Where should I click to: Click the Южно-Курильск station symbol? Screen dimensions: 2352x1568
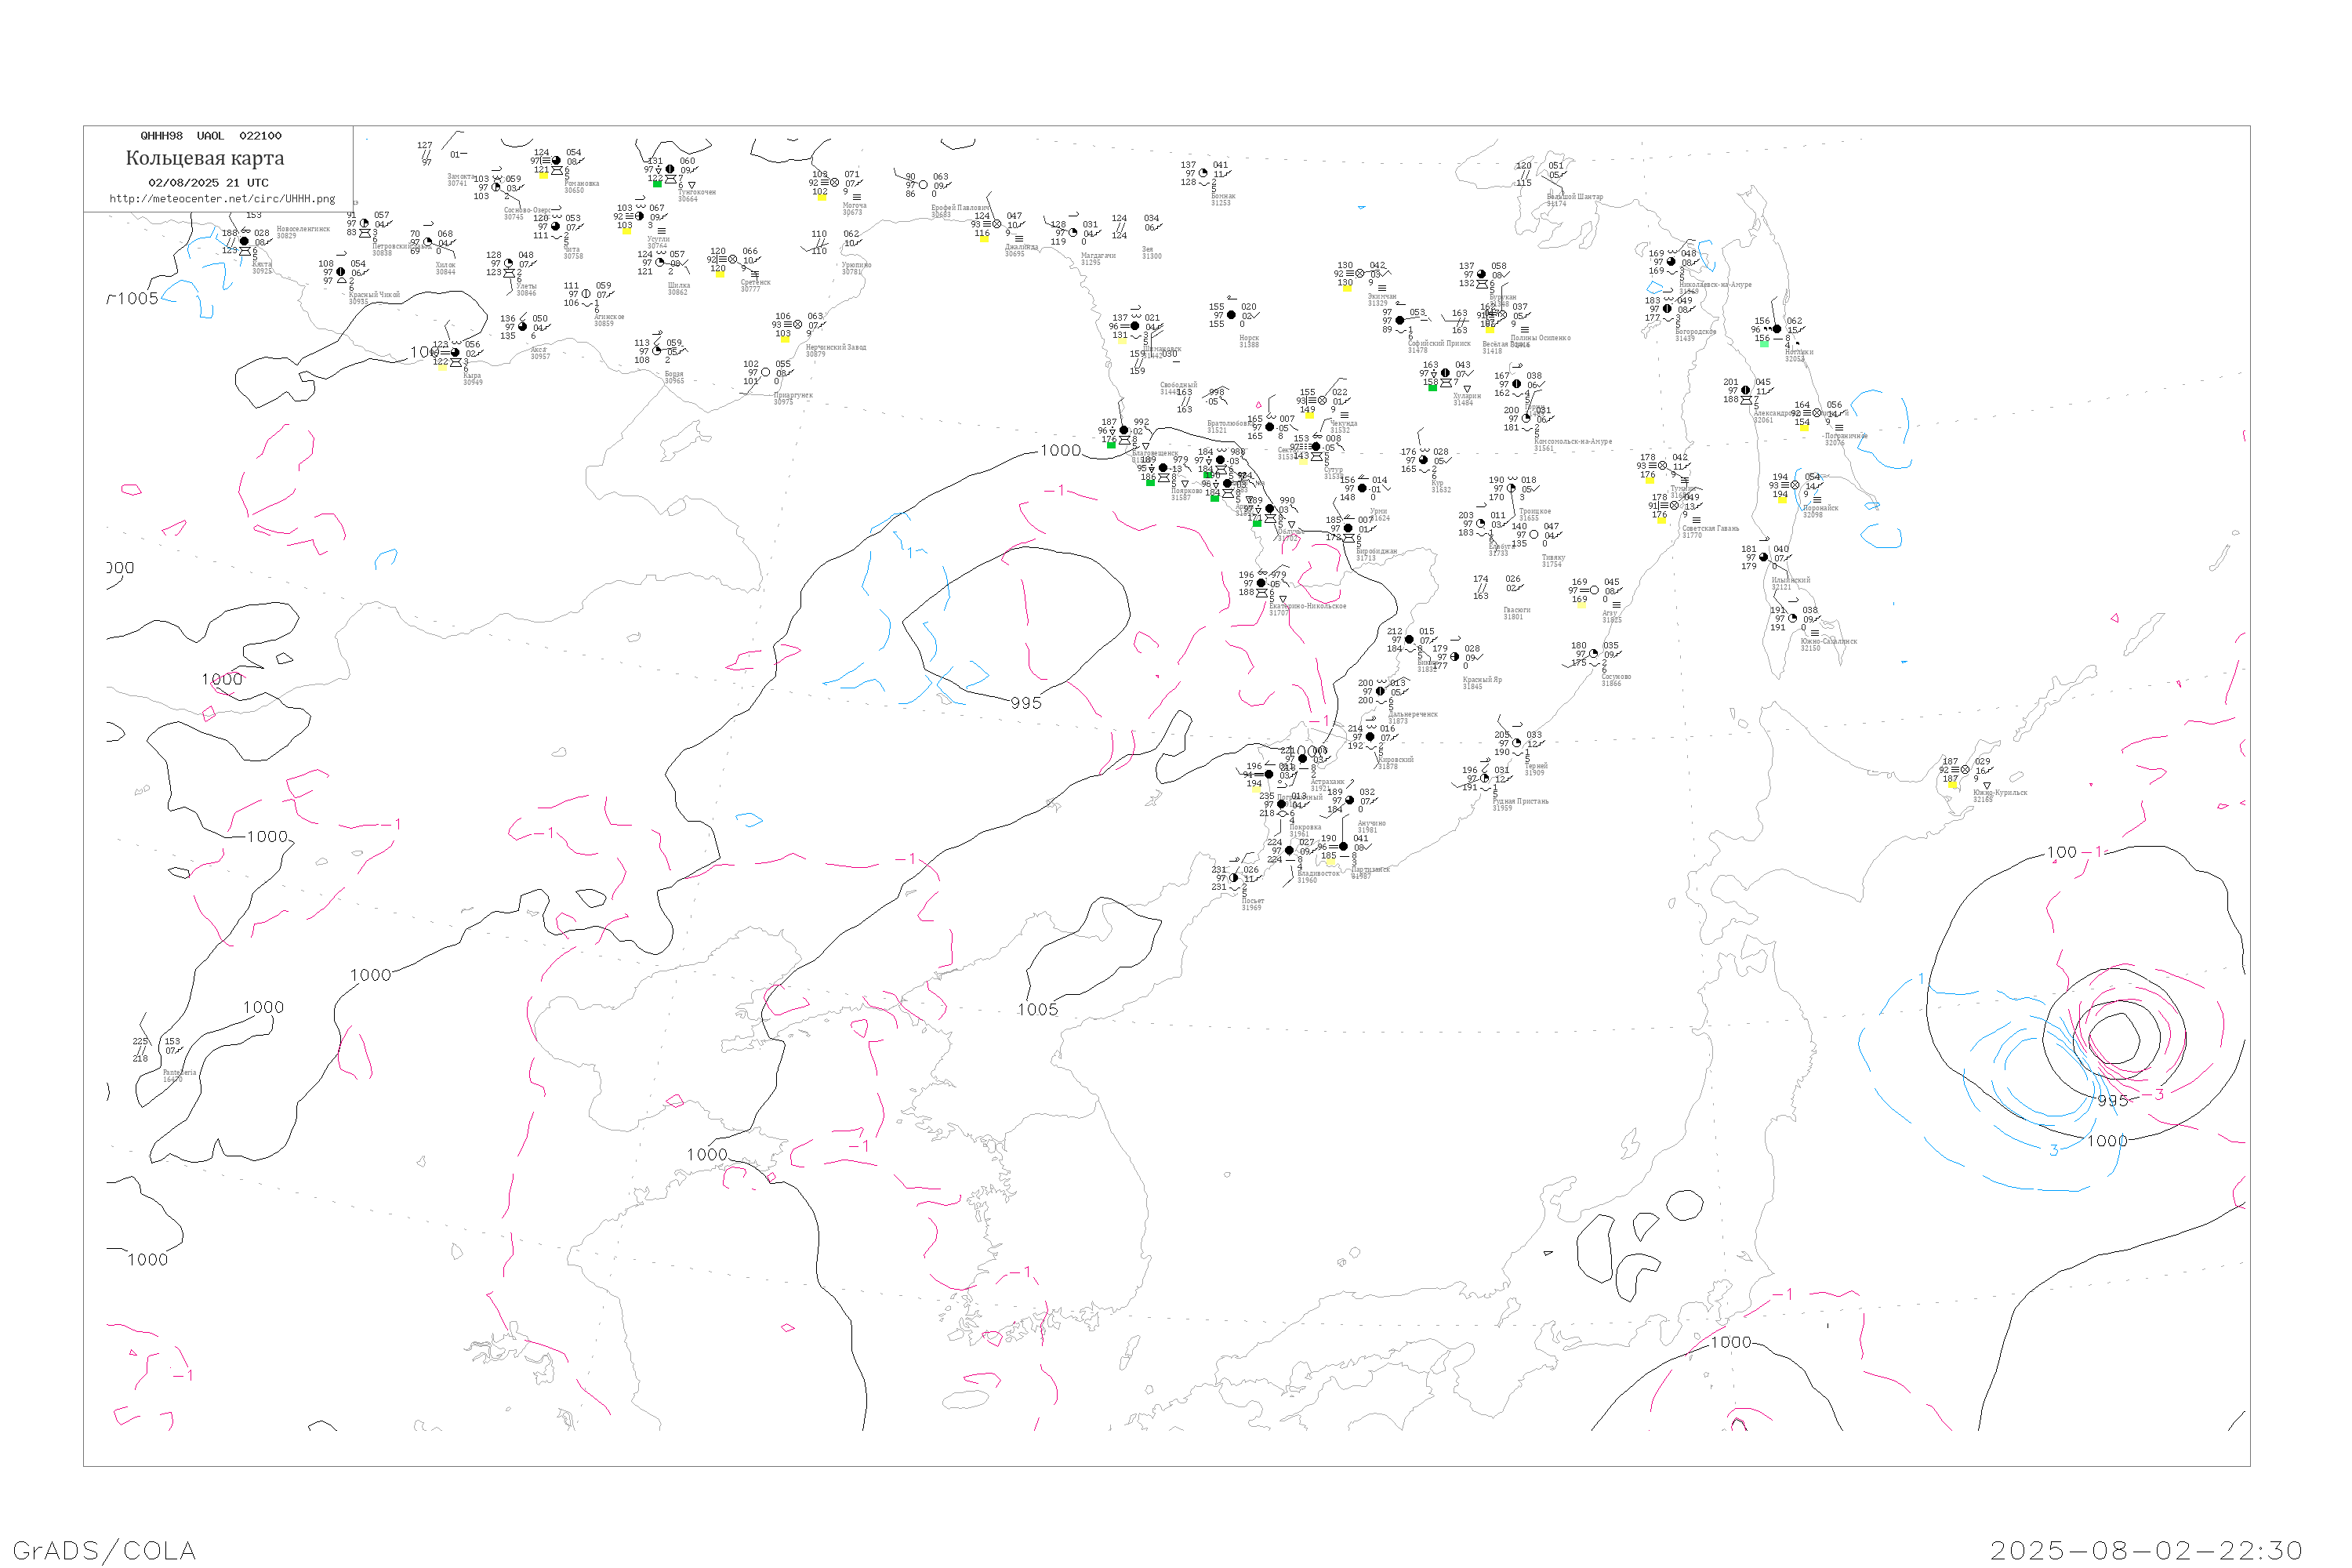[x=1965, y=770]
